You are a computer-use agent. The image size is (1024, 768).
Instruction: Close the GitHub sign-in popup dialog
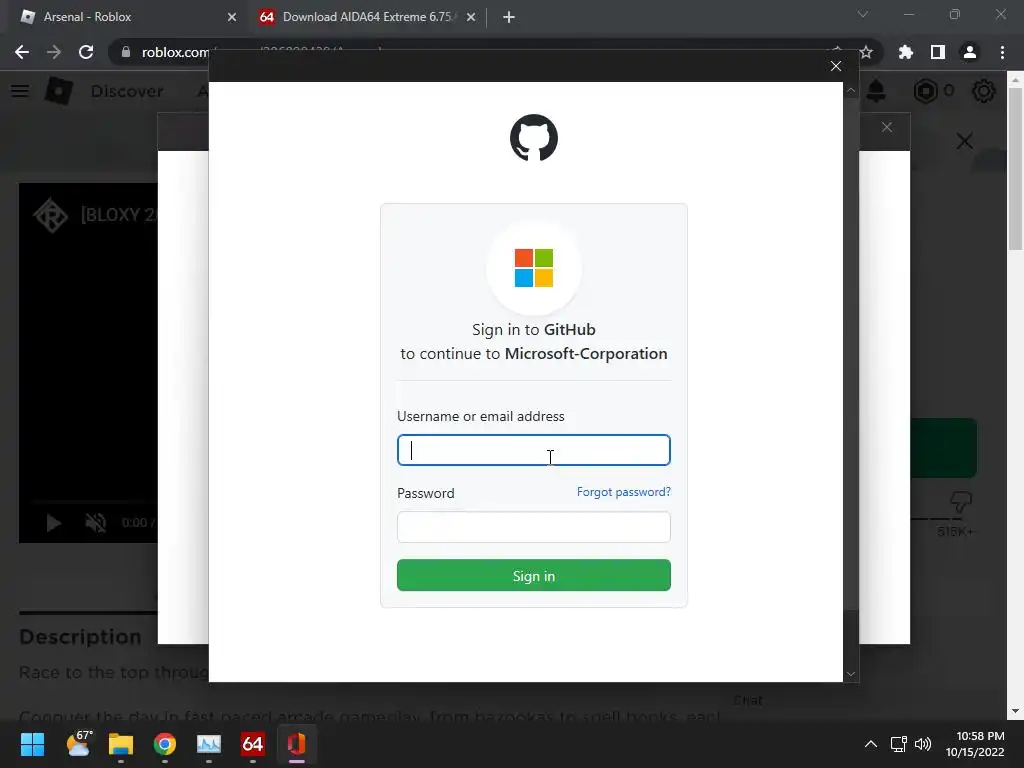[836, 66]
